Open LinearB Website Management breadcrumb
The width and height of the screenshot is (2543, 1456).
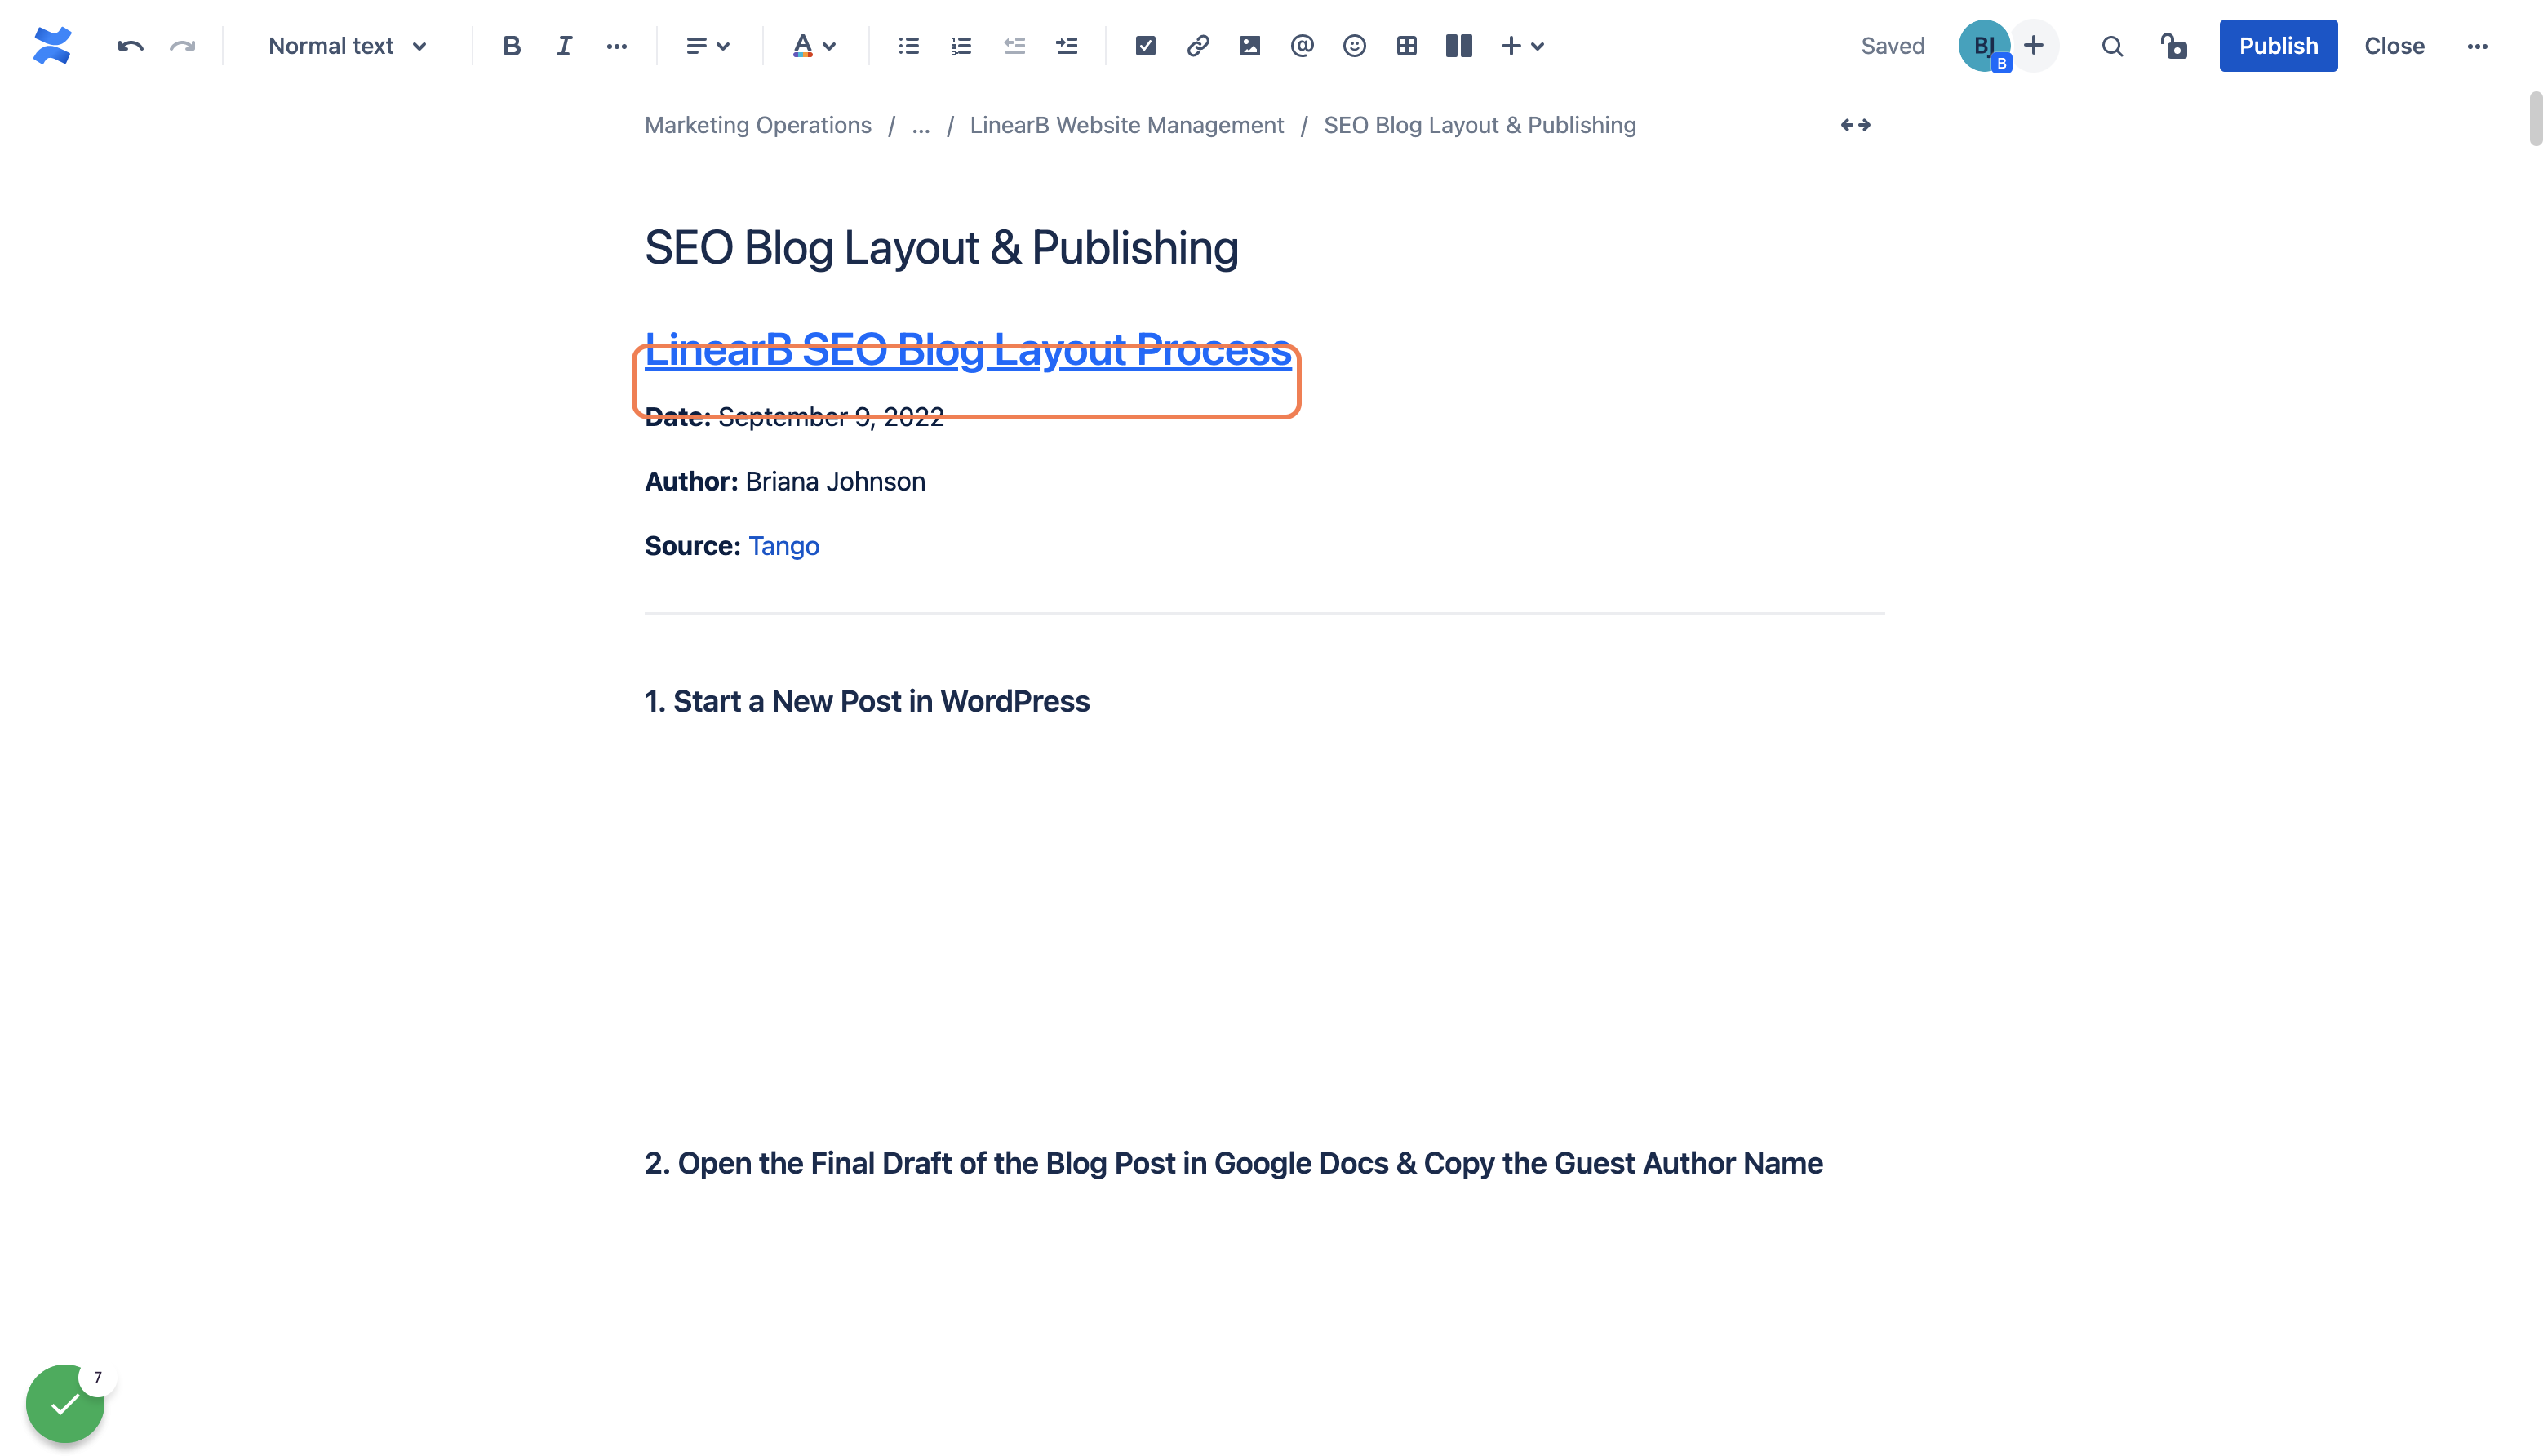(1126, 125)
